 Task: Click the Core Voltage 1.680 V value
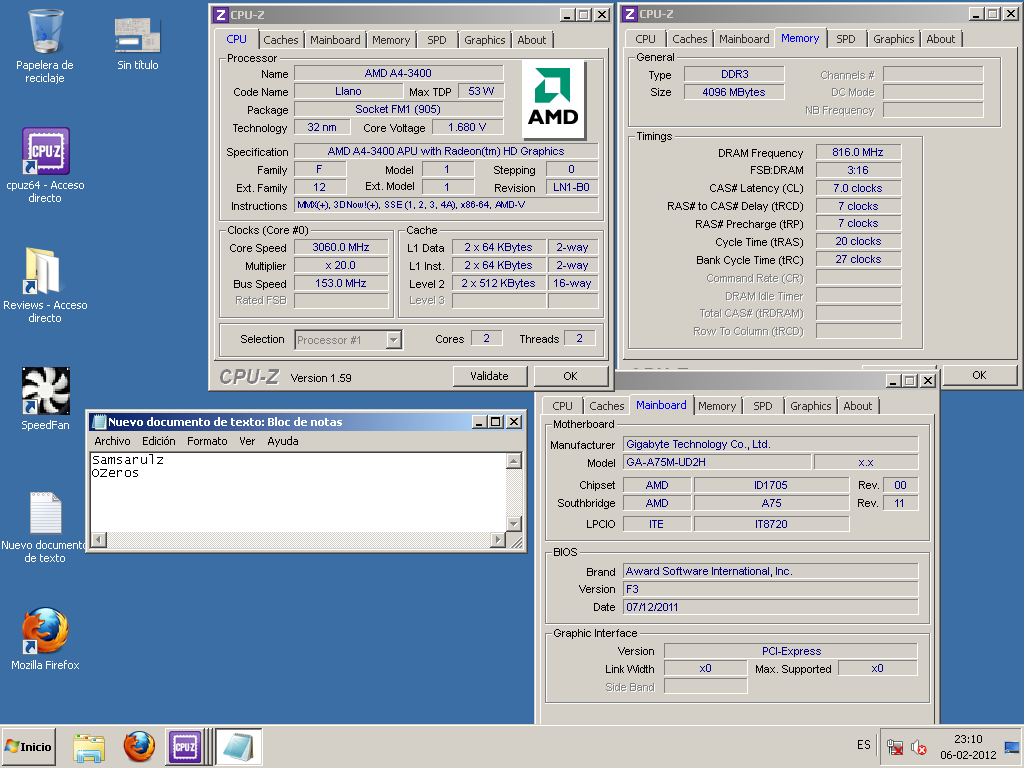(x=467, y=127)
